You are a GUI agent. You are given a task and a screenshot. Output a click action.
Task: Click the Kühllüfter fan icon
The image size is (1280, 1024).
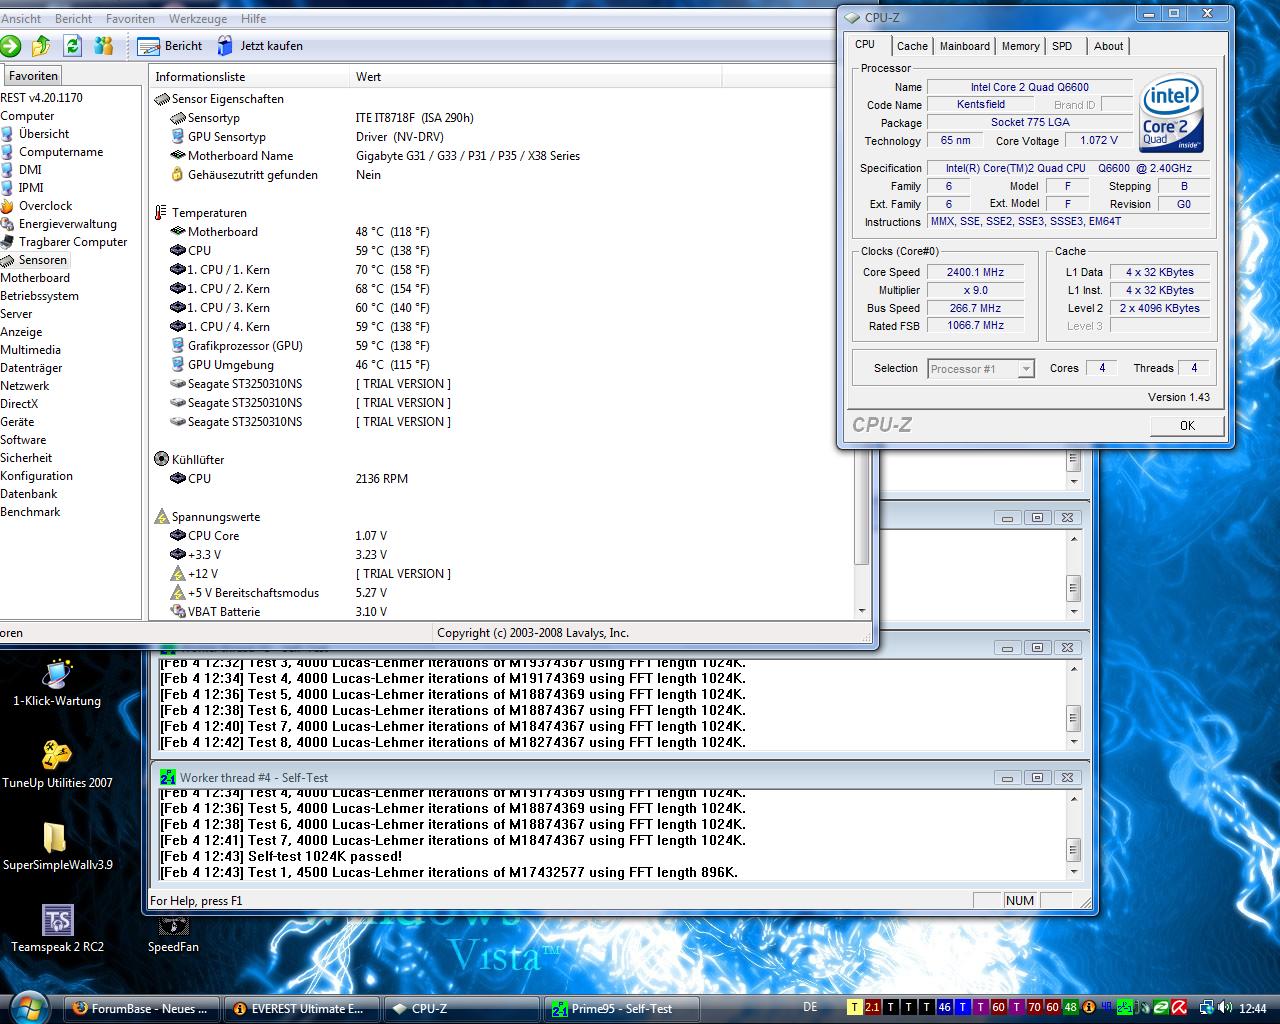[x=162, y=460]
